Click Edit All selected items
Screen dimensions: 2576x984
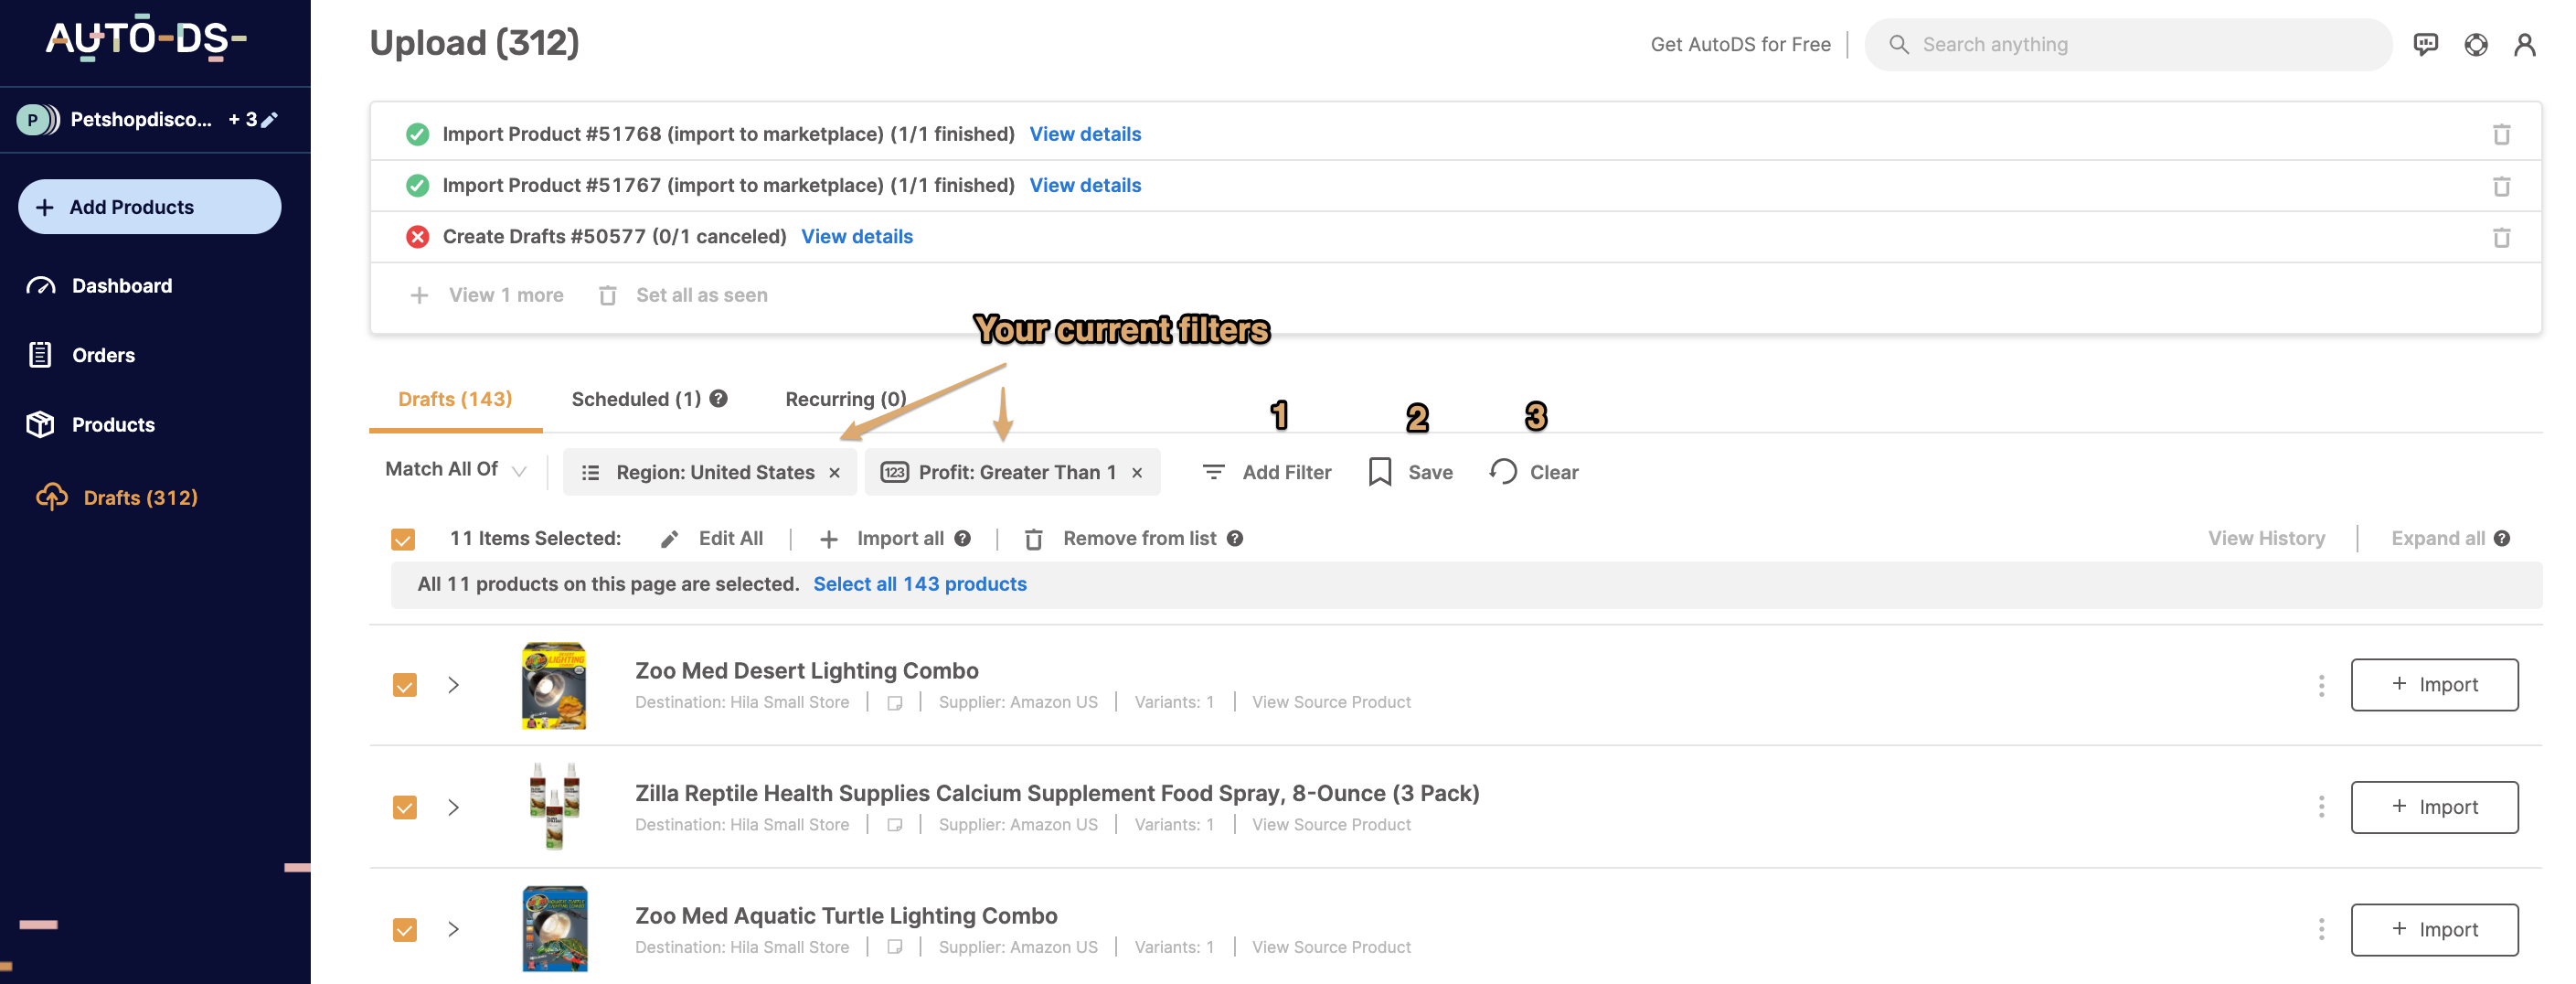tap(712, 538)
